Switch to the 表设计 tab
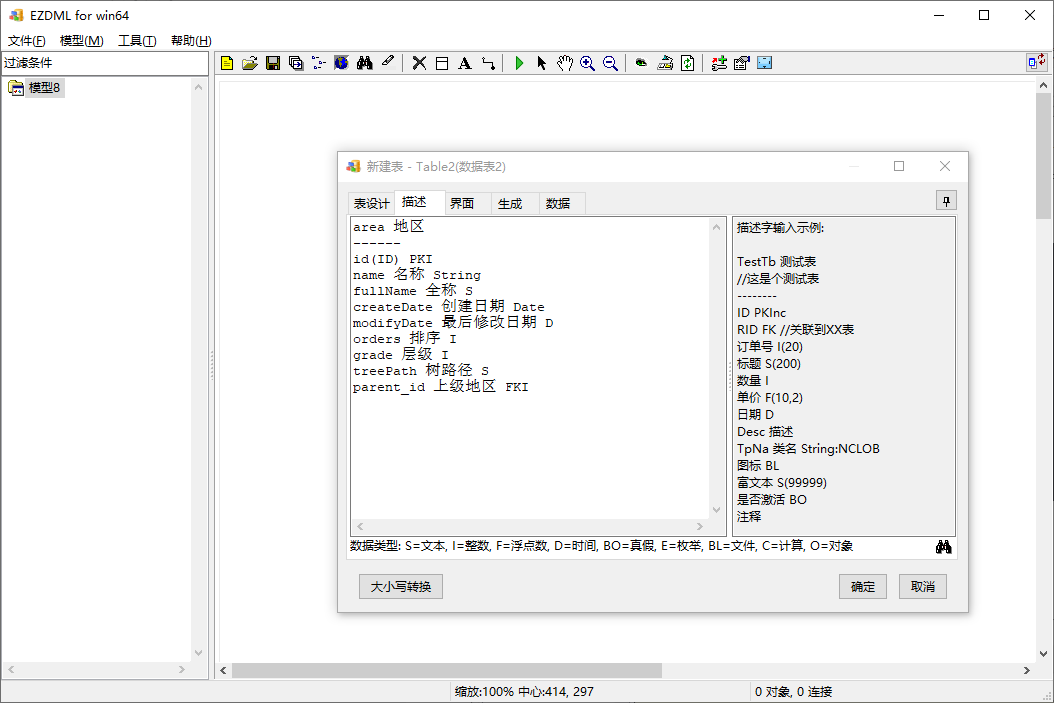Viewport: 1054px width, 703px height. [x=371, y=202]
